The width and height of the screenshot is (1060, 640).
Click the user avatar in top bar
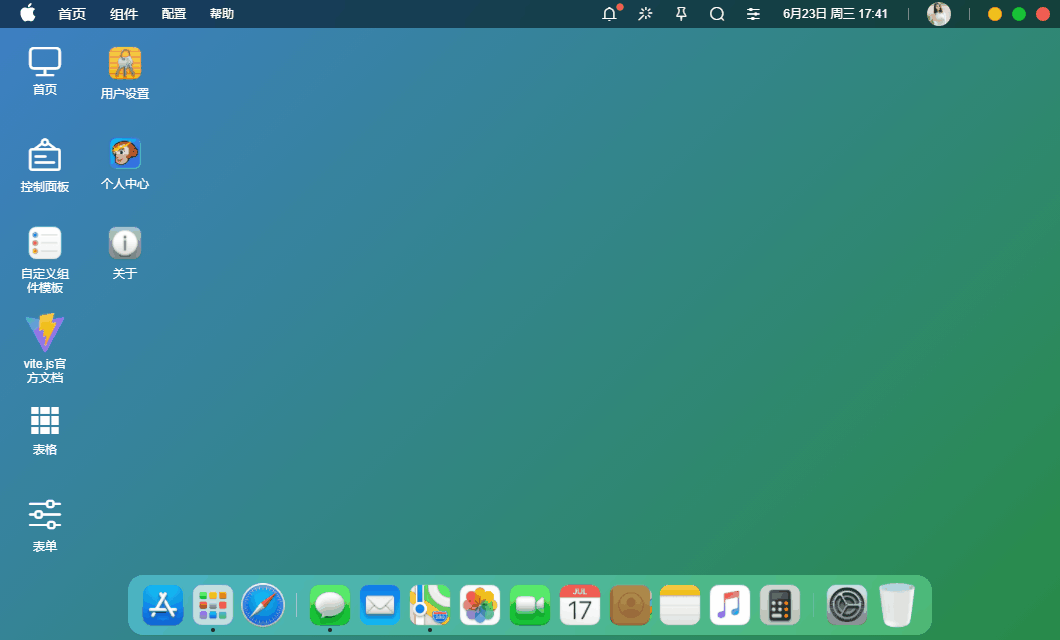(x=938, y=14)
